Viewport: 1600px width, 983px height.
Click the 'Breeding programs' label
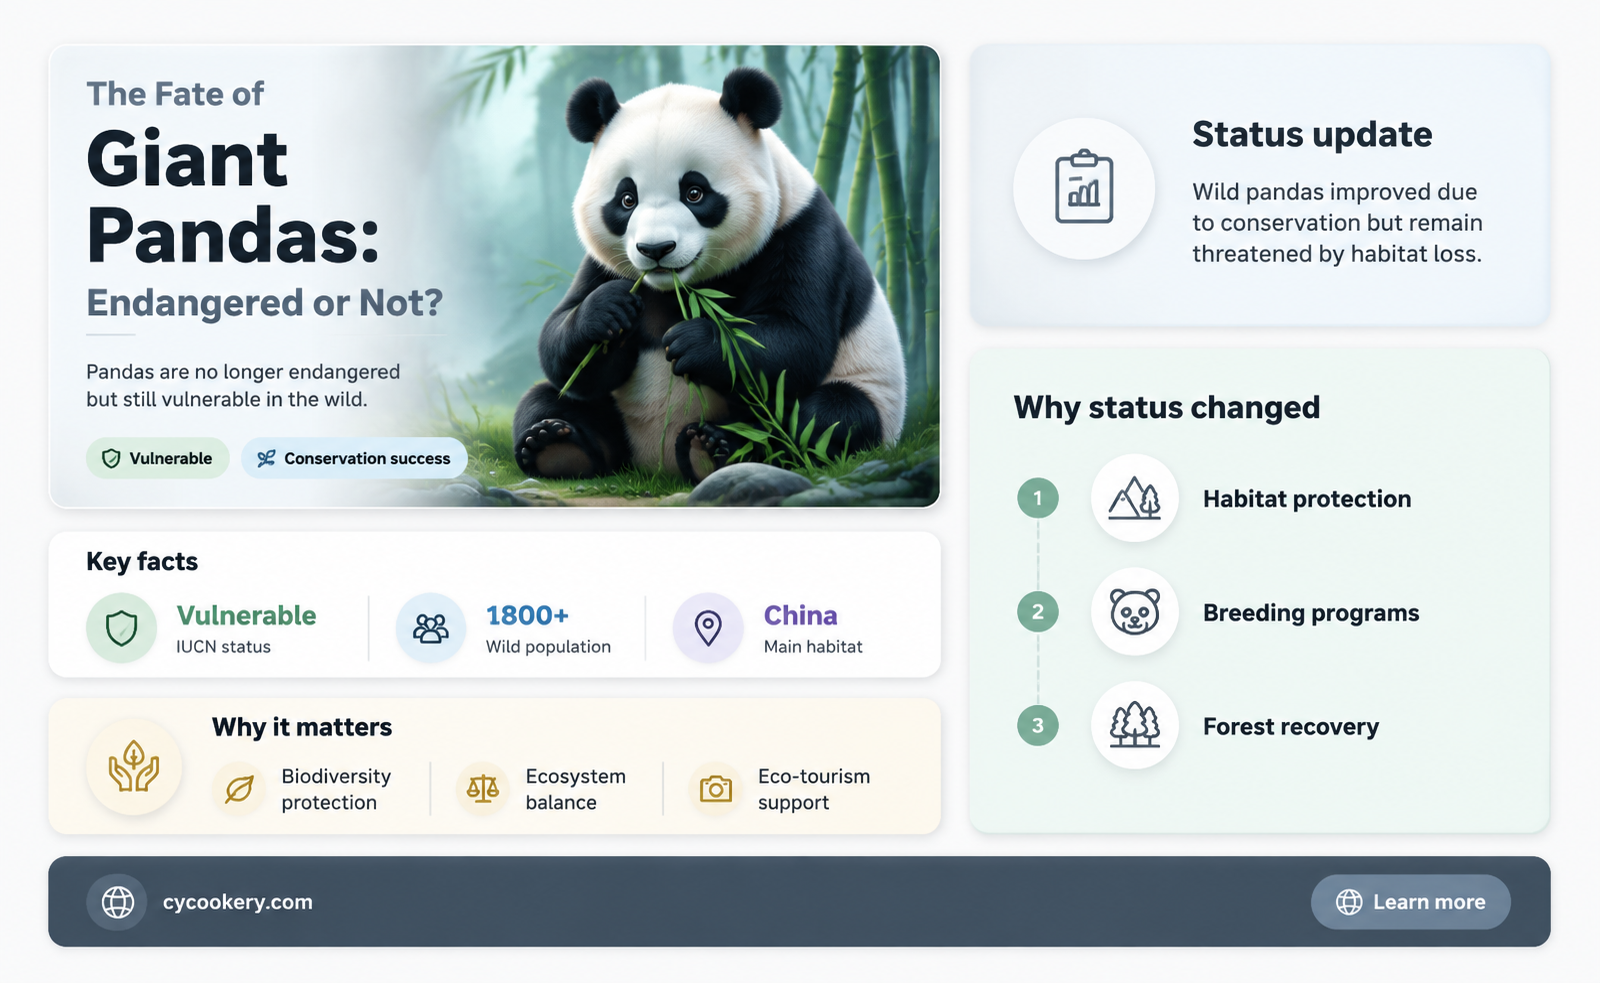click(x=1311, y=613)
